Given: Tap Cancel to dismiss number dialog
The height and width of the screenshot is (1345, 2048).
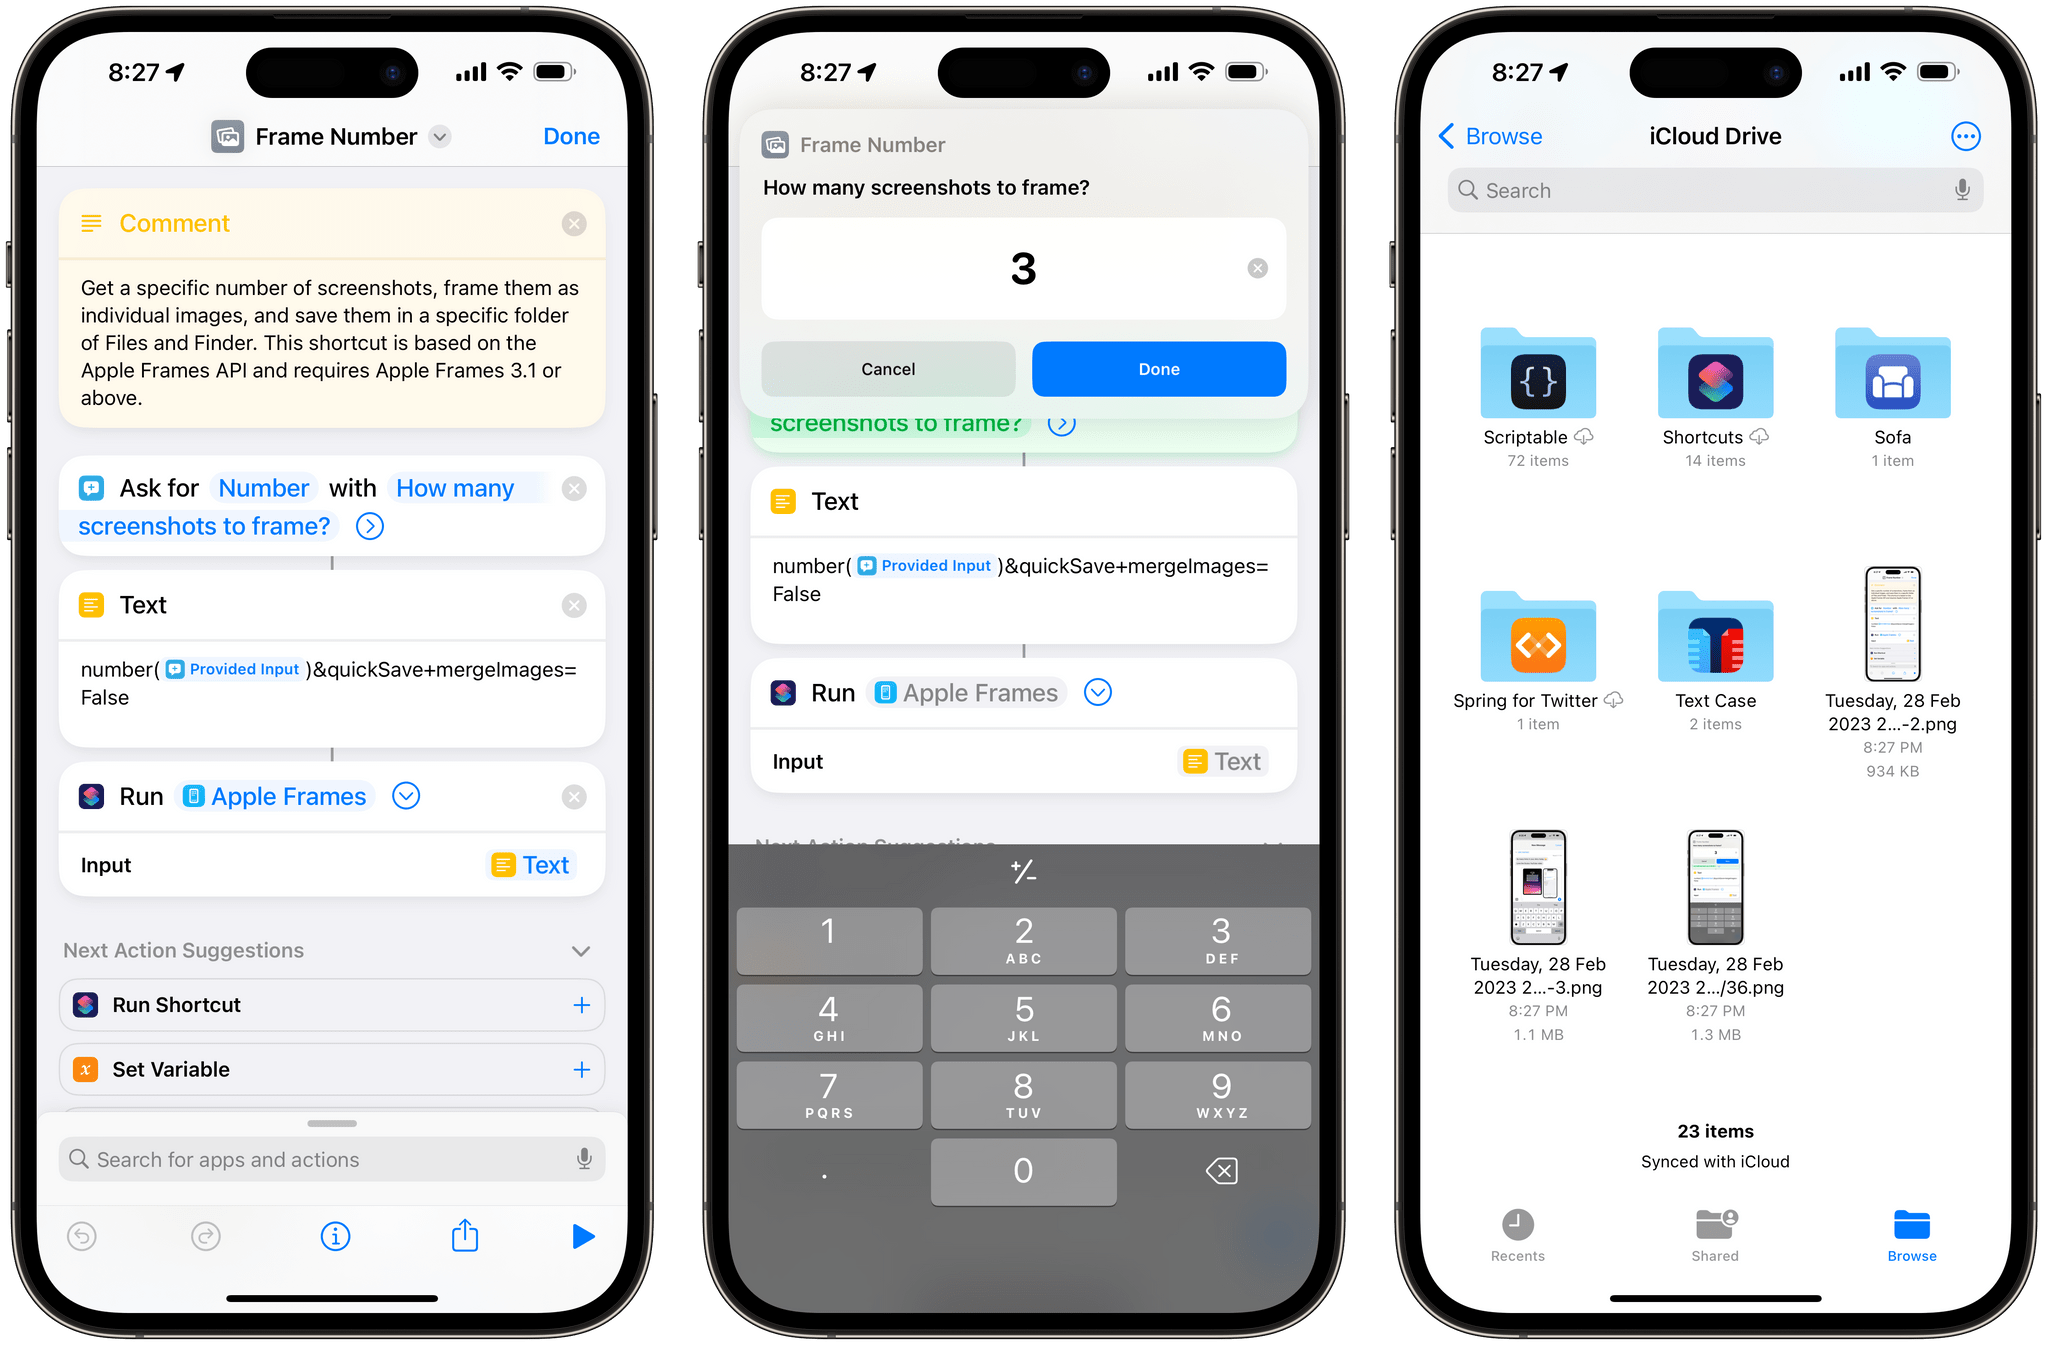Looking at the screenshot, I should pos(888,368).
